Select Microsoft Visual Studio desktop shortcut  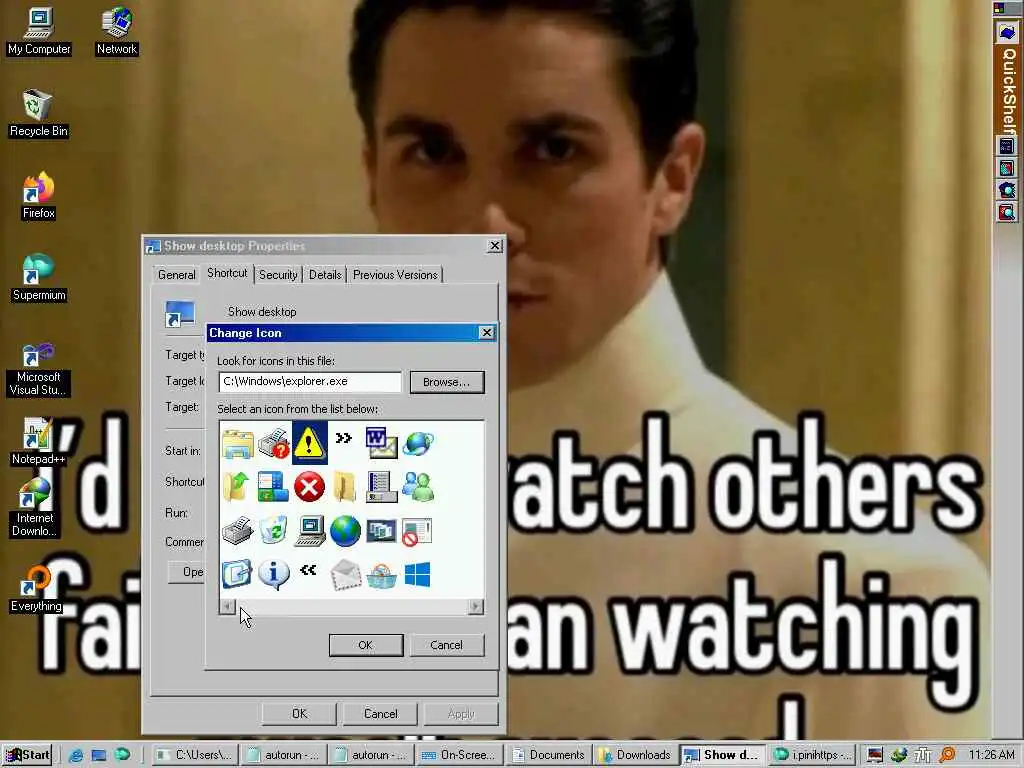click(x=38, y=369)
